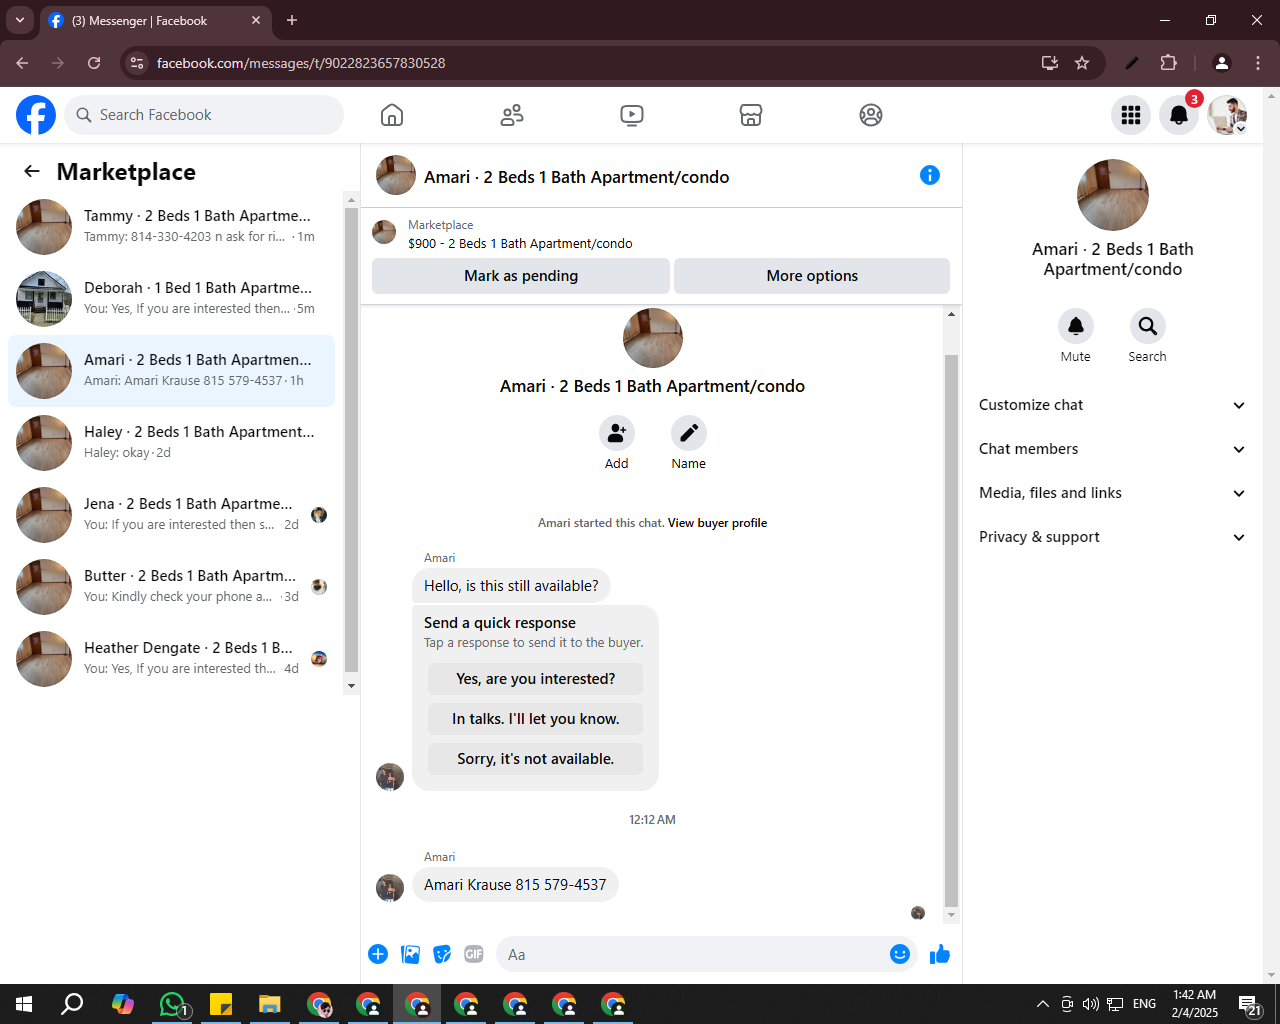Search in conversation magnifier icon
The width and height of the screenshot is (1280, 1024).
[1148, 326]
